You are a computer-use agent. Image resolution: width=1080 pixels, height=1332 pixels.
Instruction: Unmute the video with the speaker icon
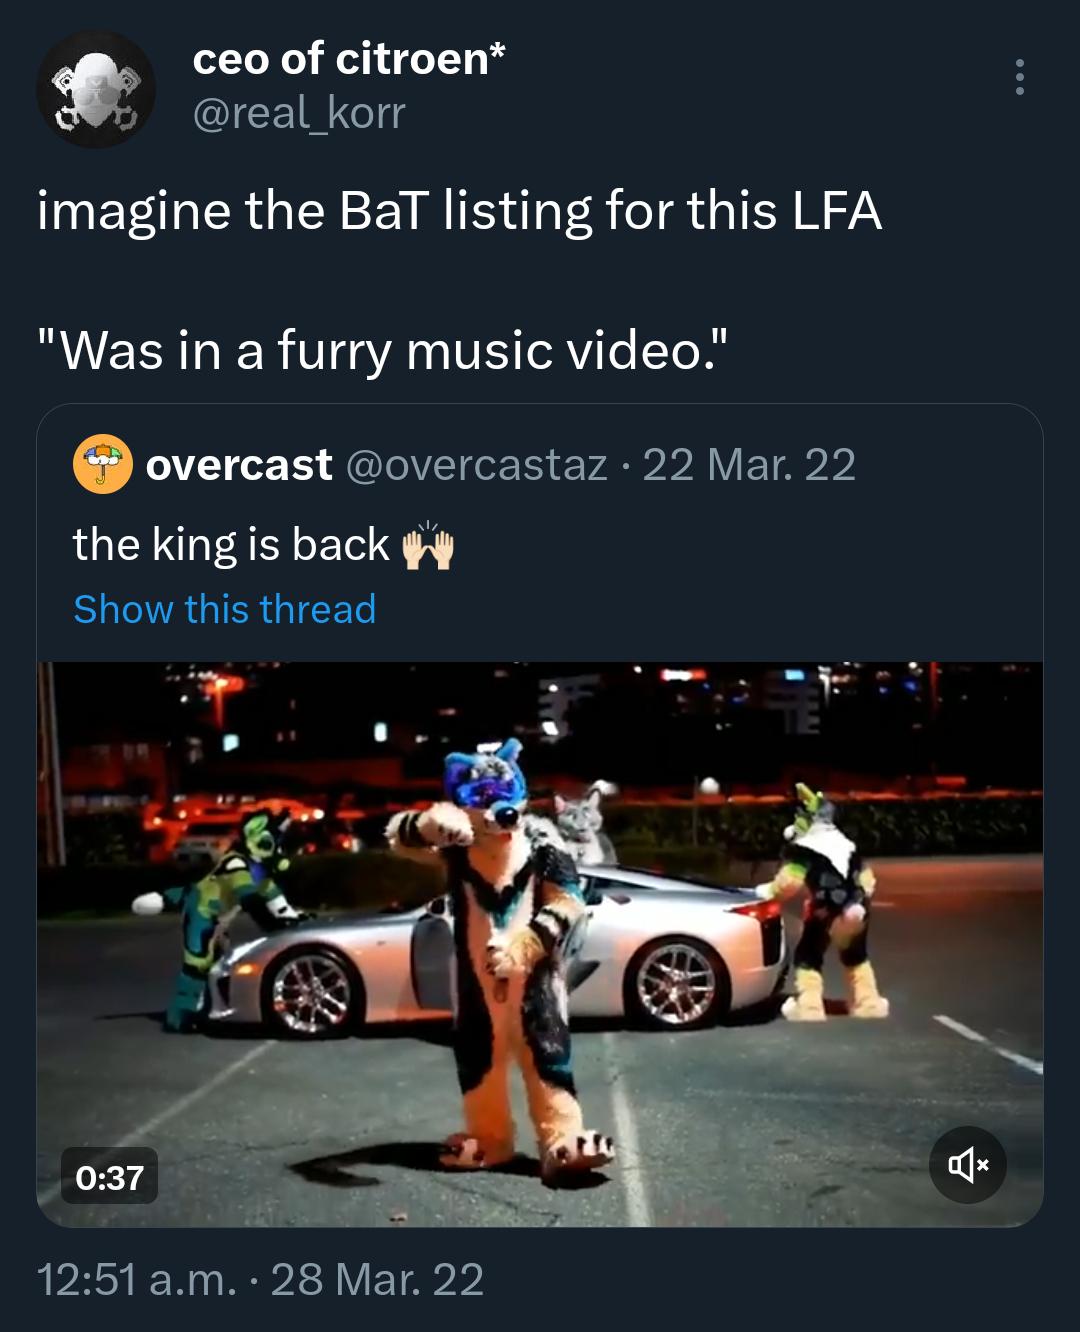pyautogui.click(x=967, y=1164)
